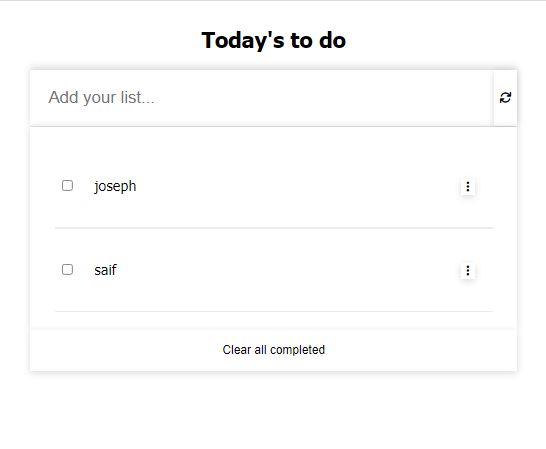Image resolution: width=546 pixels, height=449 pixels.
Task: Show more options for the joseph task
Action: 468,187
